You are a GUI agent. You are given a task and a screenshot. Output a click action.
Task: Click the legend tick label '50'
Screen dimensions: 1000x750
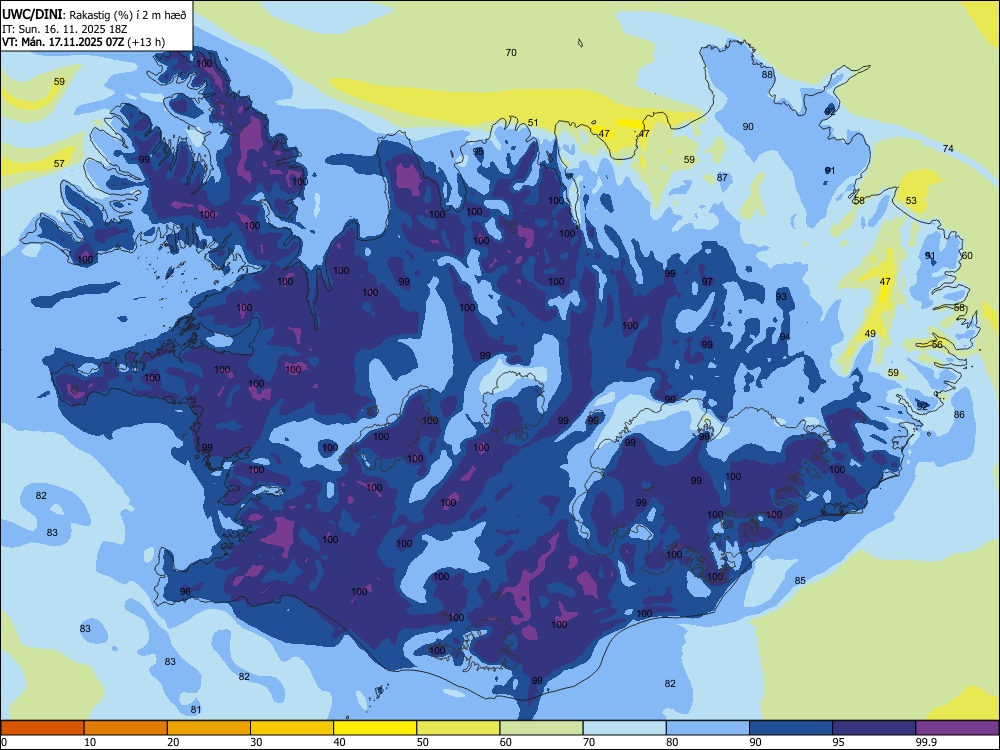tap(422, 742)
